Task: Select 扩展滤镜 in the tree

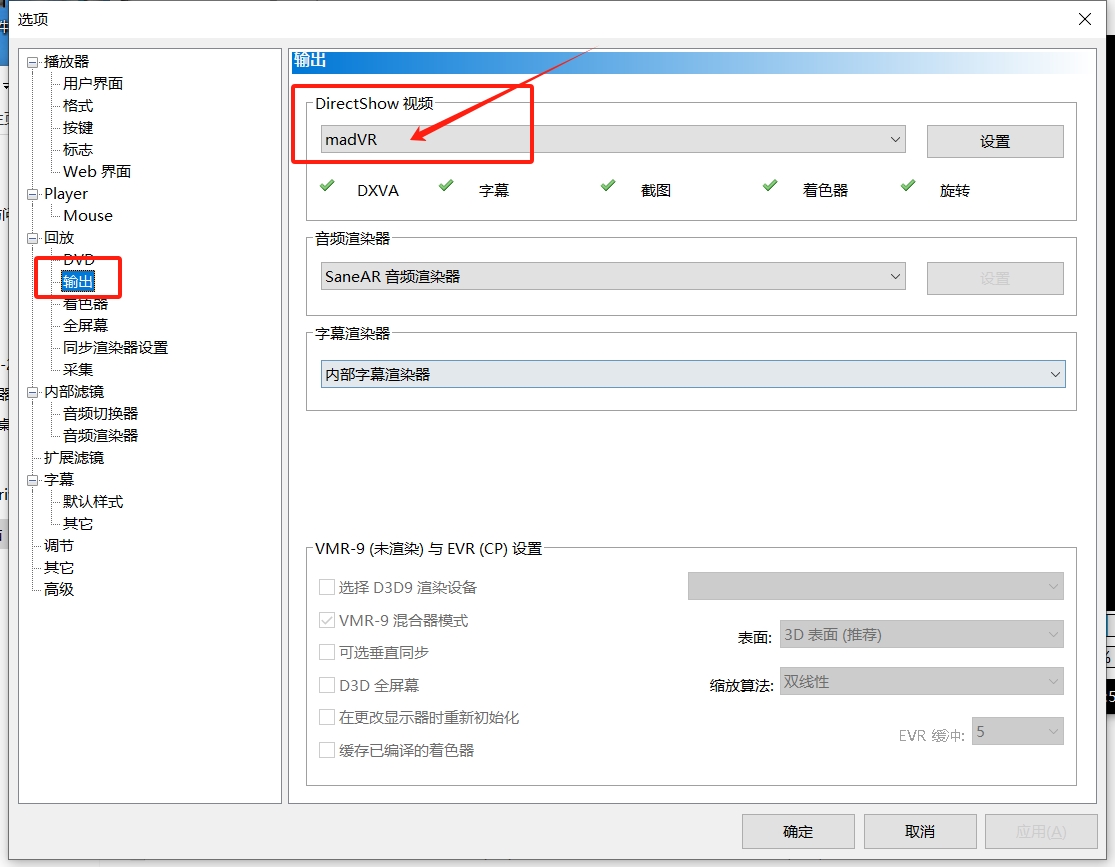Action: click(74, 458)
